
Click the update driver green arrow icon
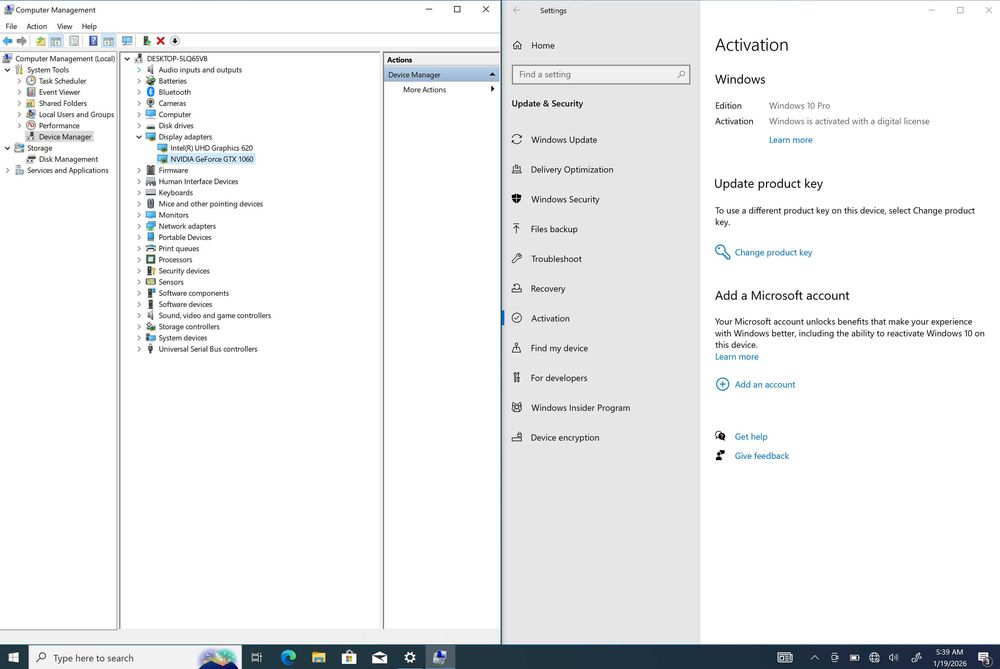click(x=146, y=41)
